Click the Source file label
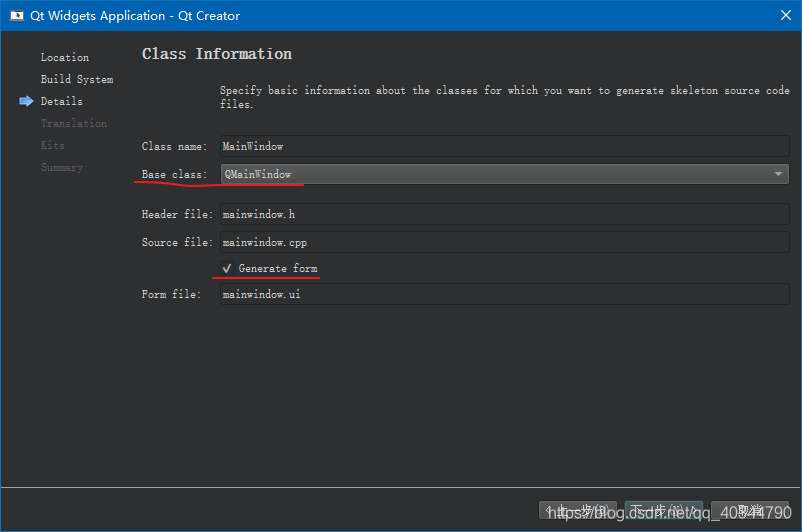The width and height of the screenshot is (802, 532). click(177, 242)
